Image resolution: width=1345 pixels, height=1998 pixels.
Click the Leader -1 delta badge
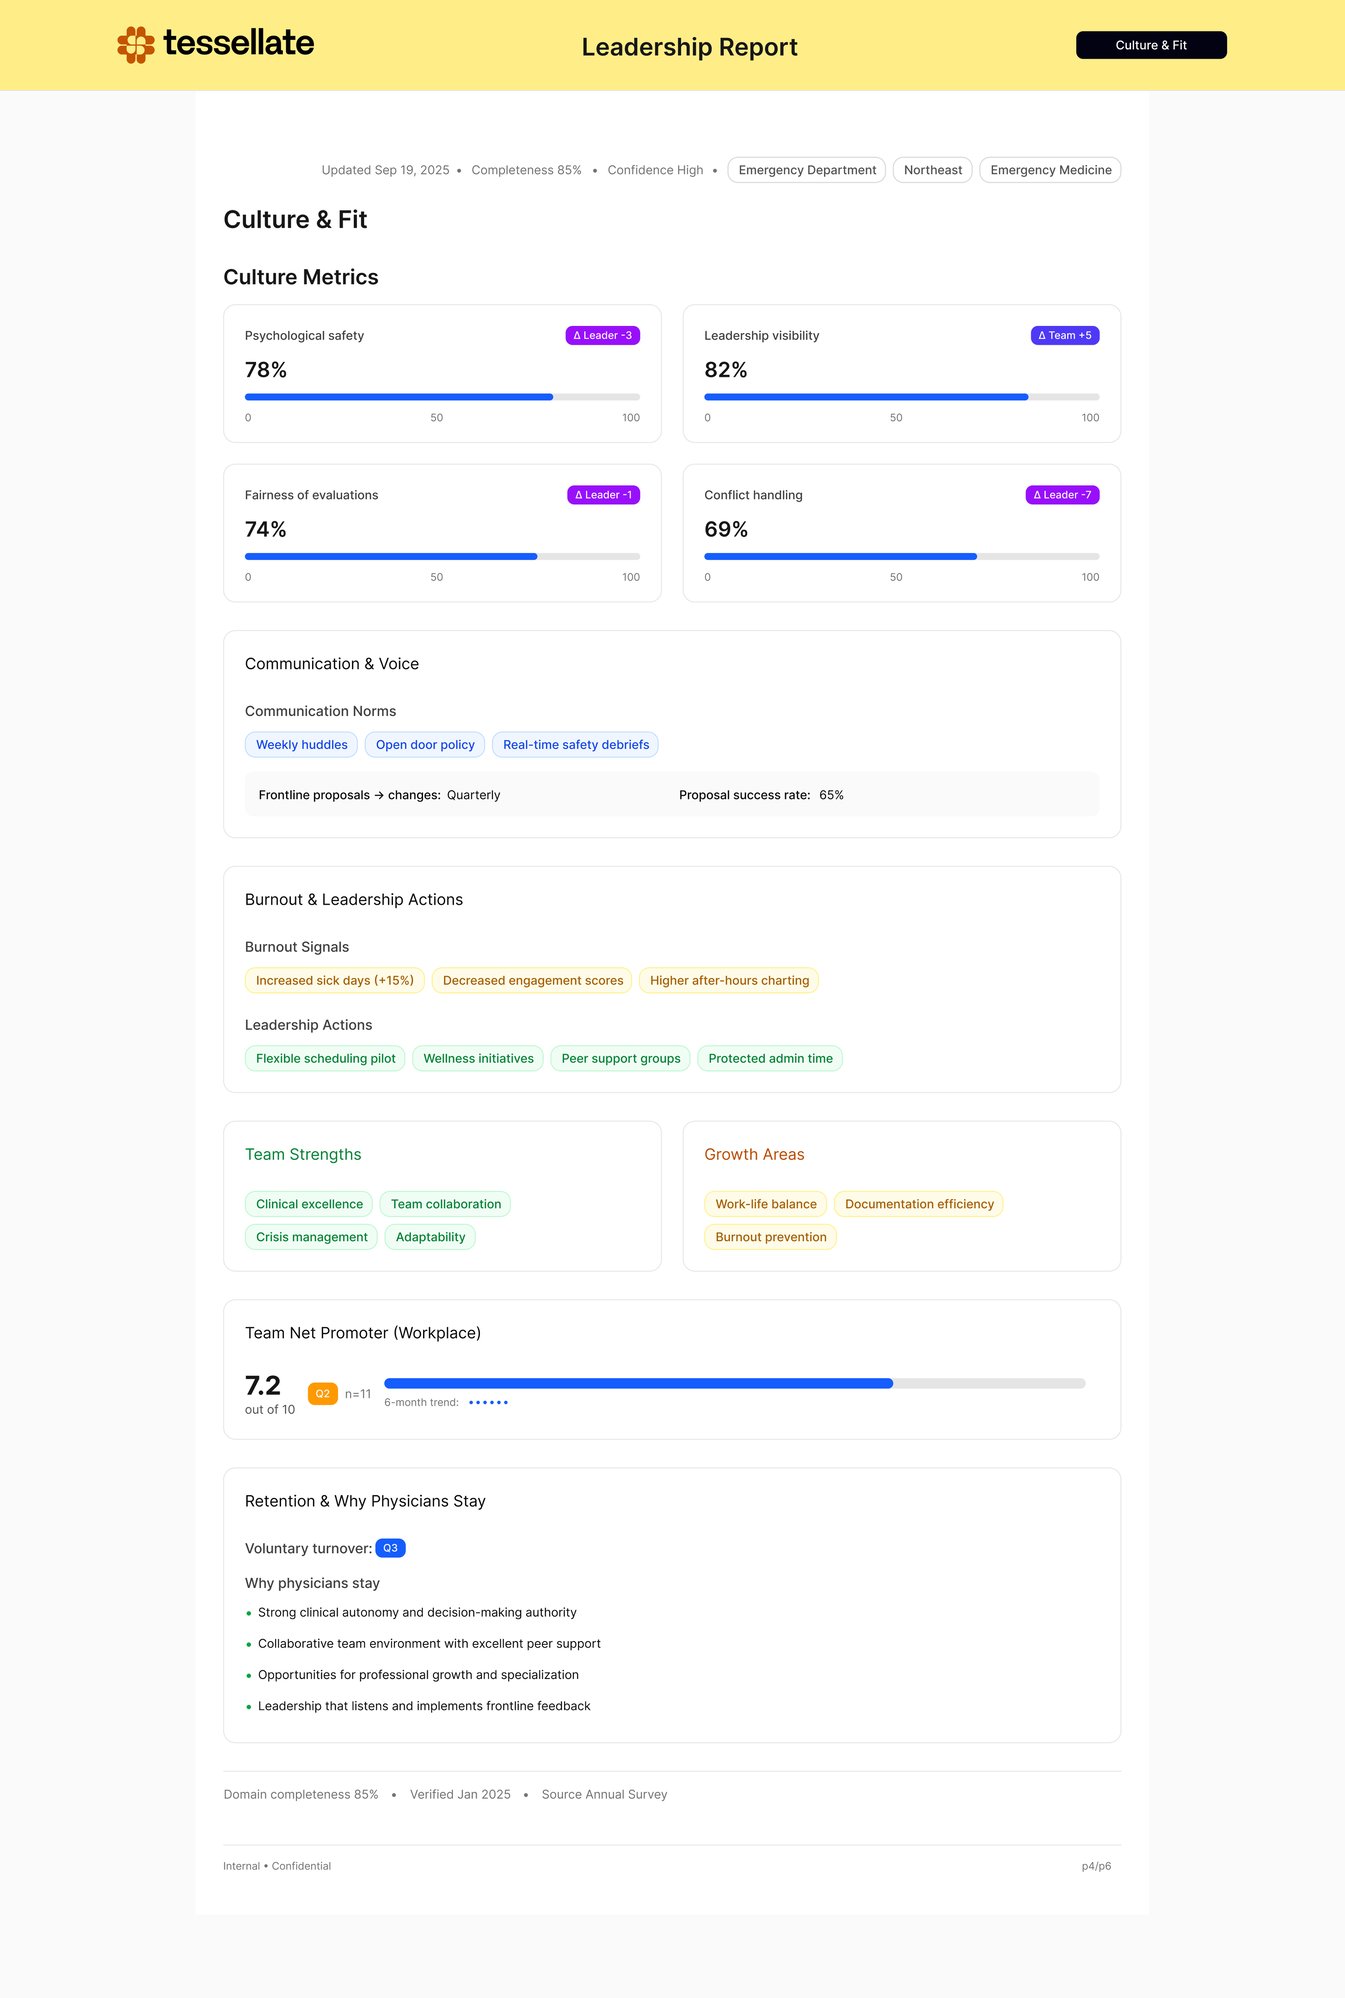pyautogui.click(x=603, y=495)
